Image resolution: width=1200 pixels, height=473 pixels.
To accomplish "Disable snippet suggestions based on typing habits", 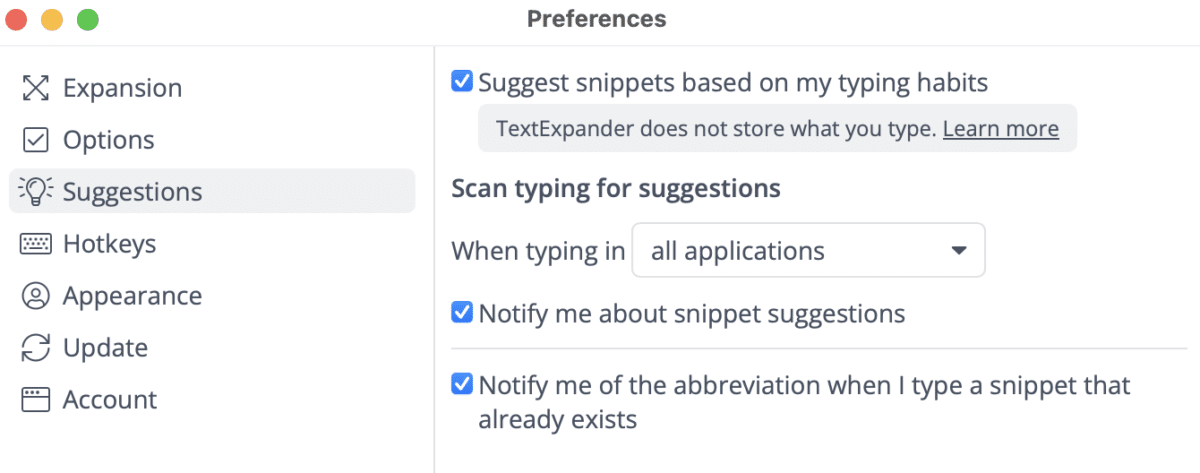I will 462,82.
